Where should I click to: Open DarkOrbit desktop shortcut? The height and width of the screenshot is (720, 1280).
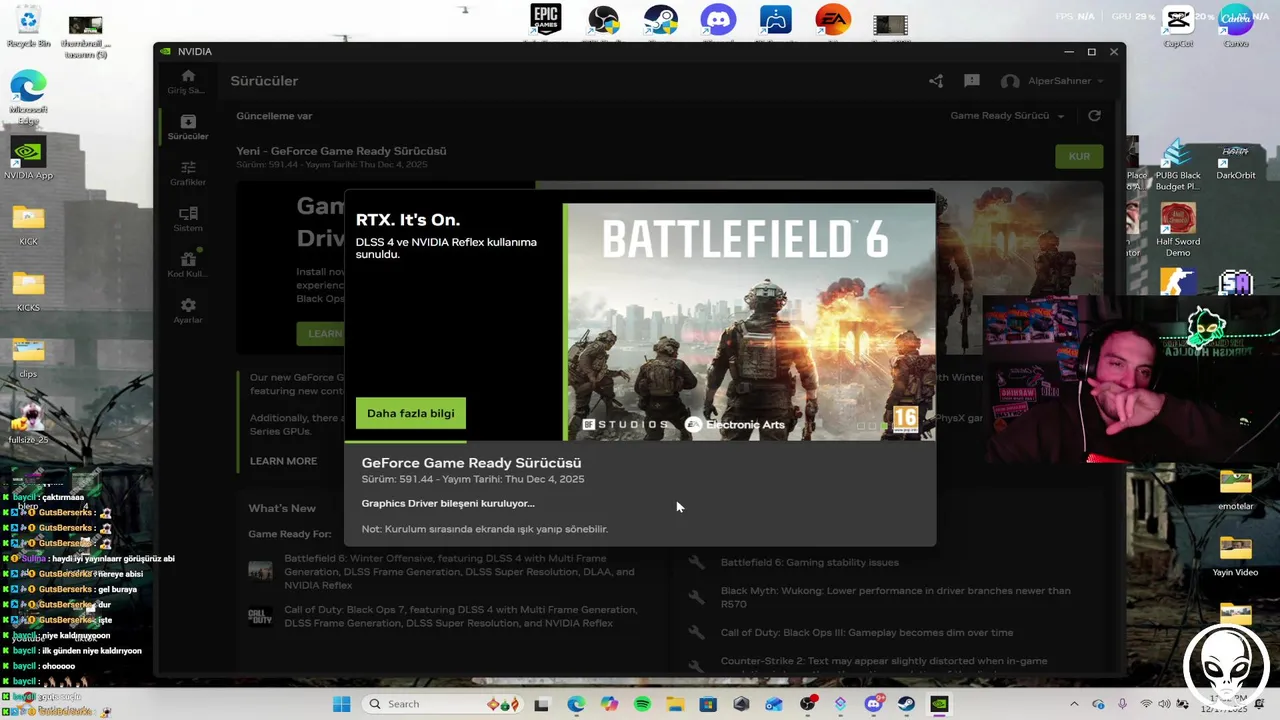tap(1236, 161)
